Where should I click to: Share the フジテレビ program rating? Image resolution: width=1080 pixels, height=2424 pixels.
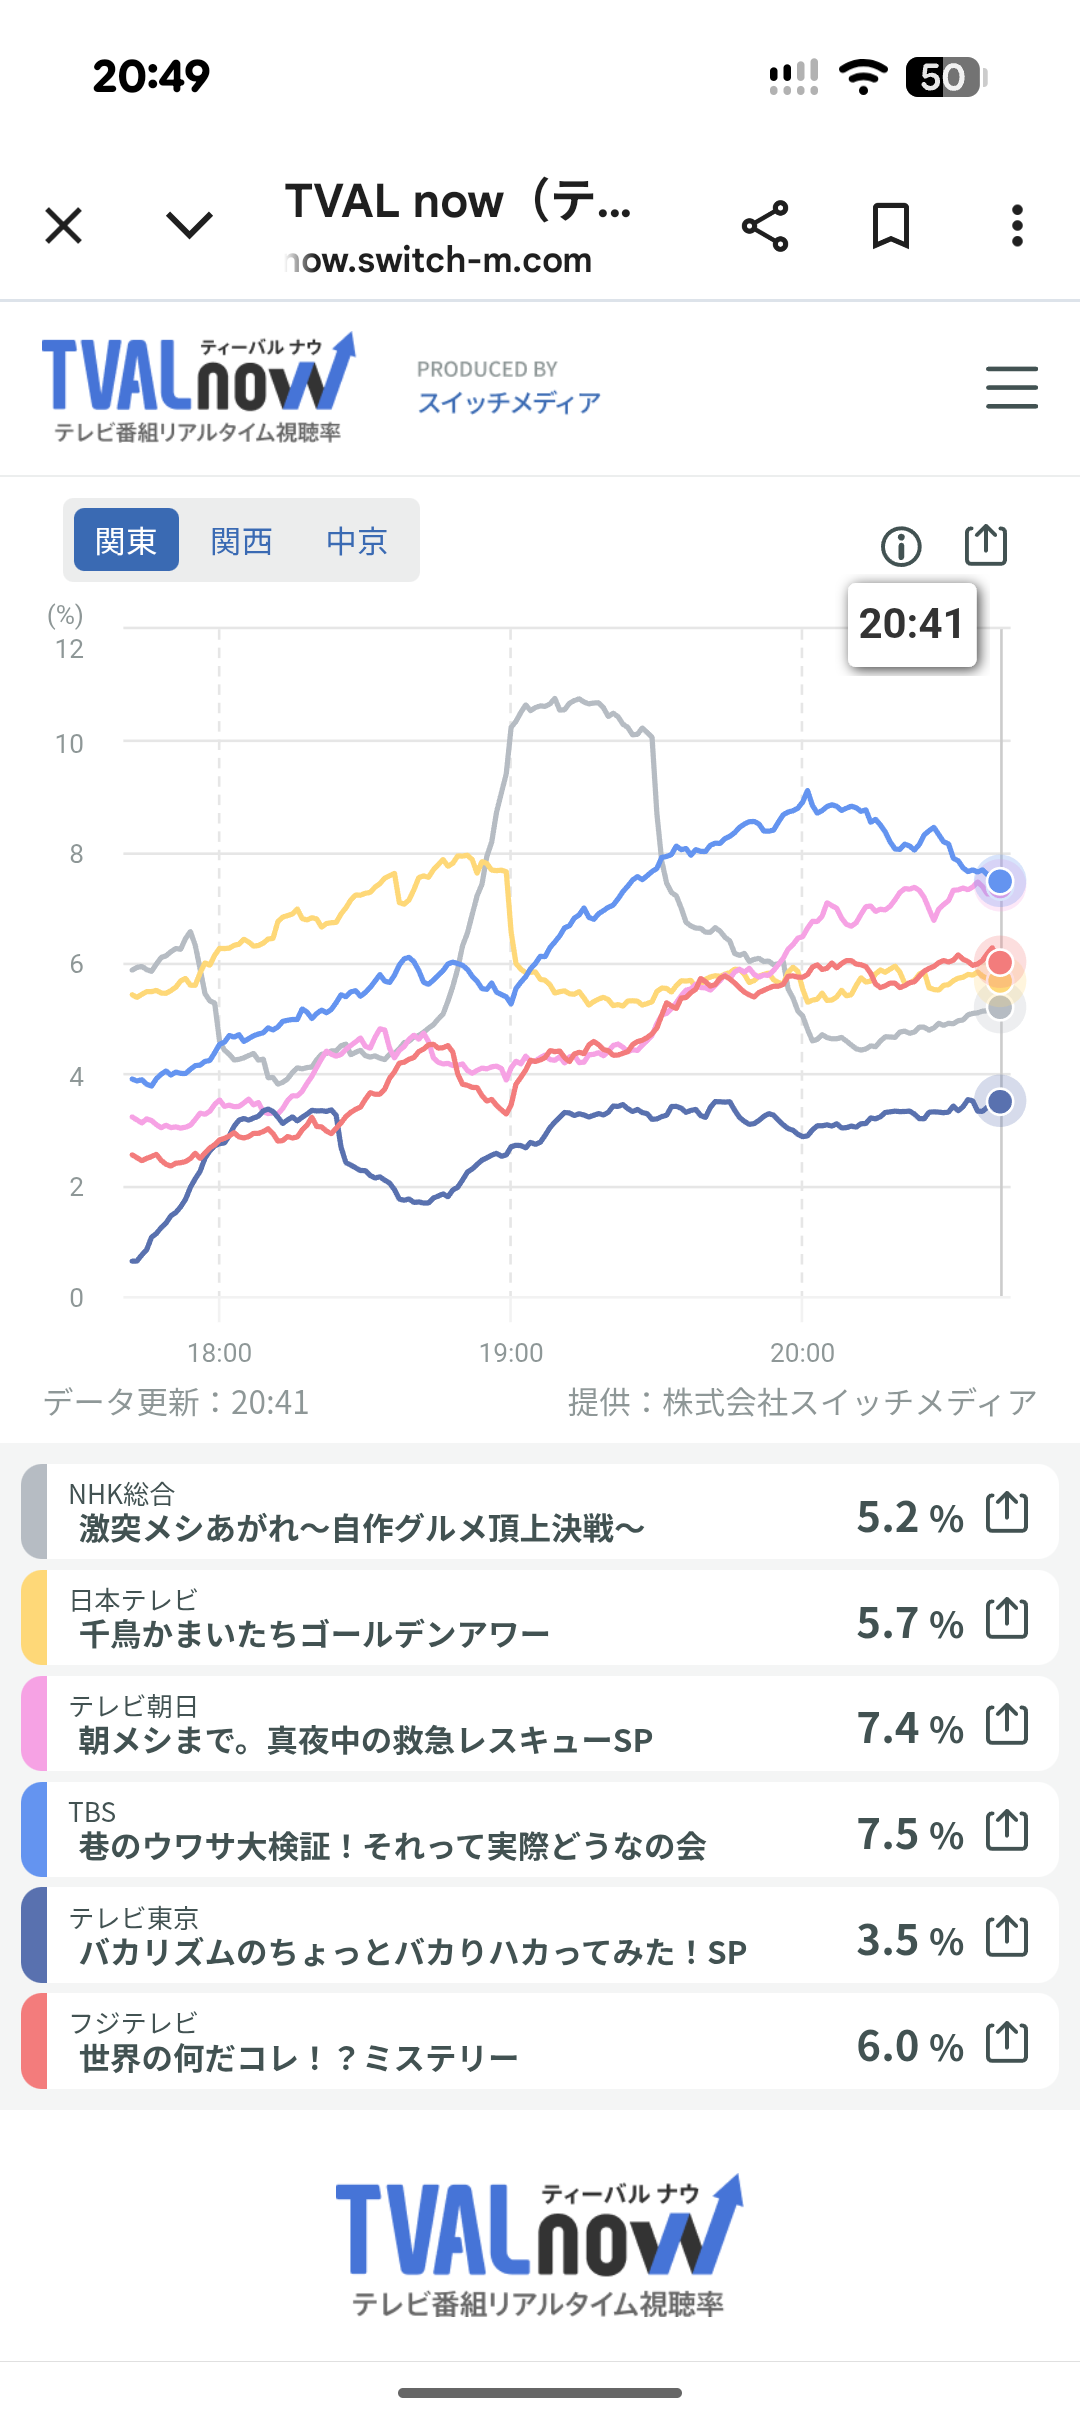tap(1007, 2042)
